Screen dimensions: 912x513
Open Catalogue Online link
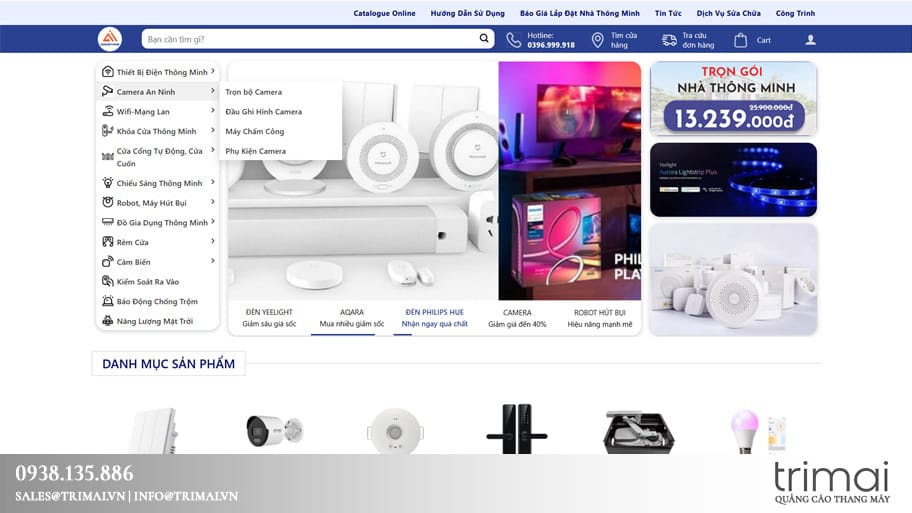click(384, 13)
